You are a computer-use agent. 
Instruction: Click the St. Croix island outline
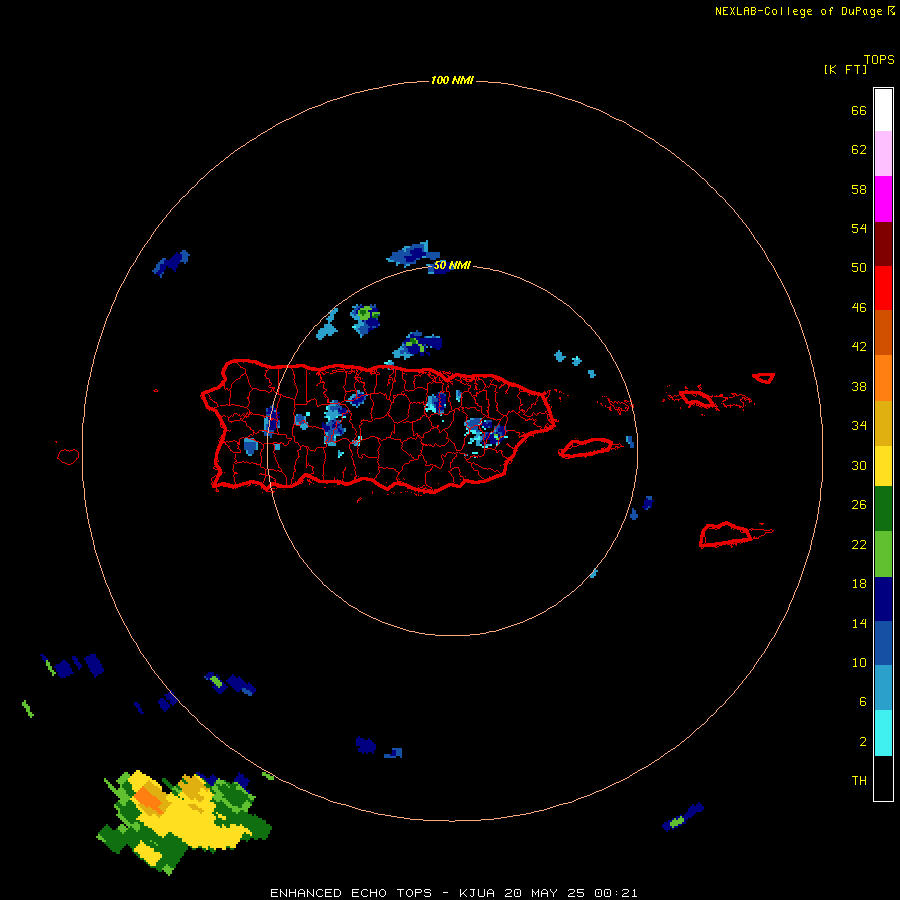coord(726,535)
